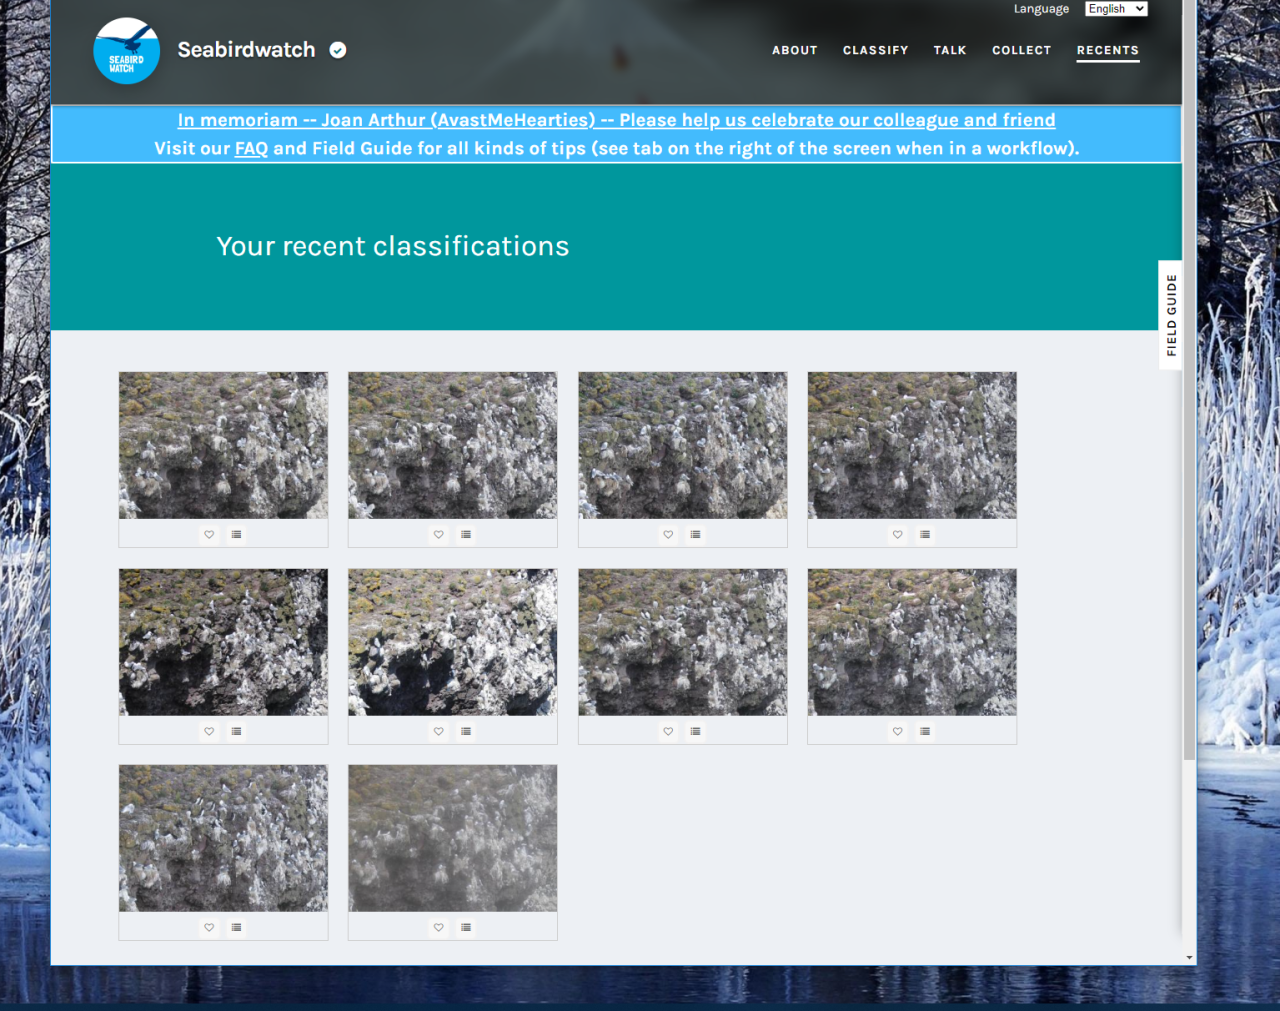Open the first thumbnail in the top row
This screenshot has width=1280, height=1011.
(223, 445)
